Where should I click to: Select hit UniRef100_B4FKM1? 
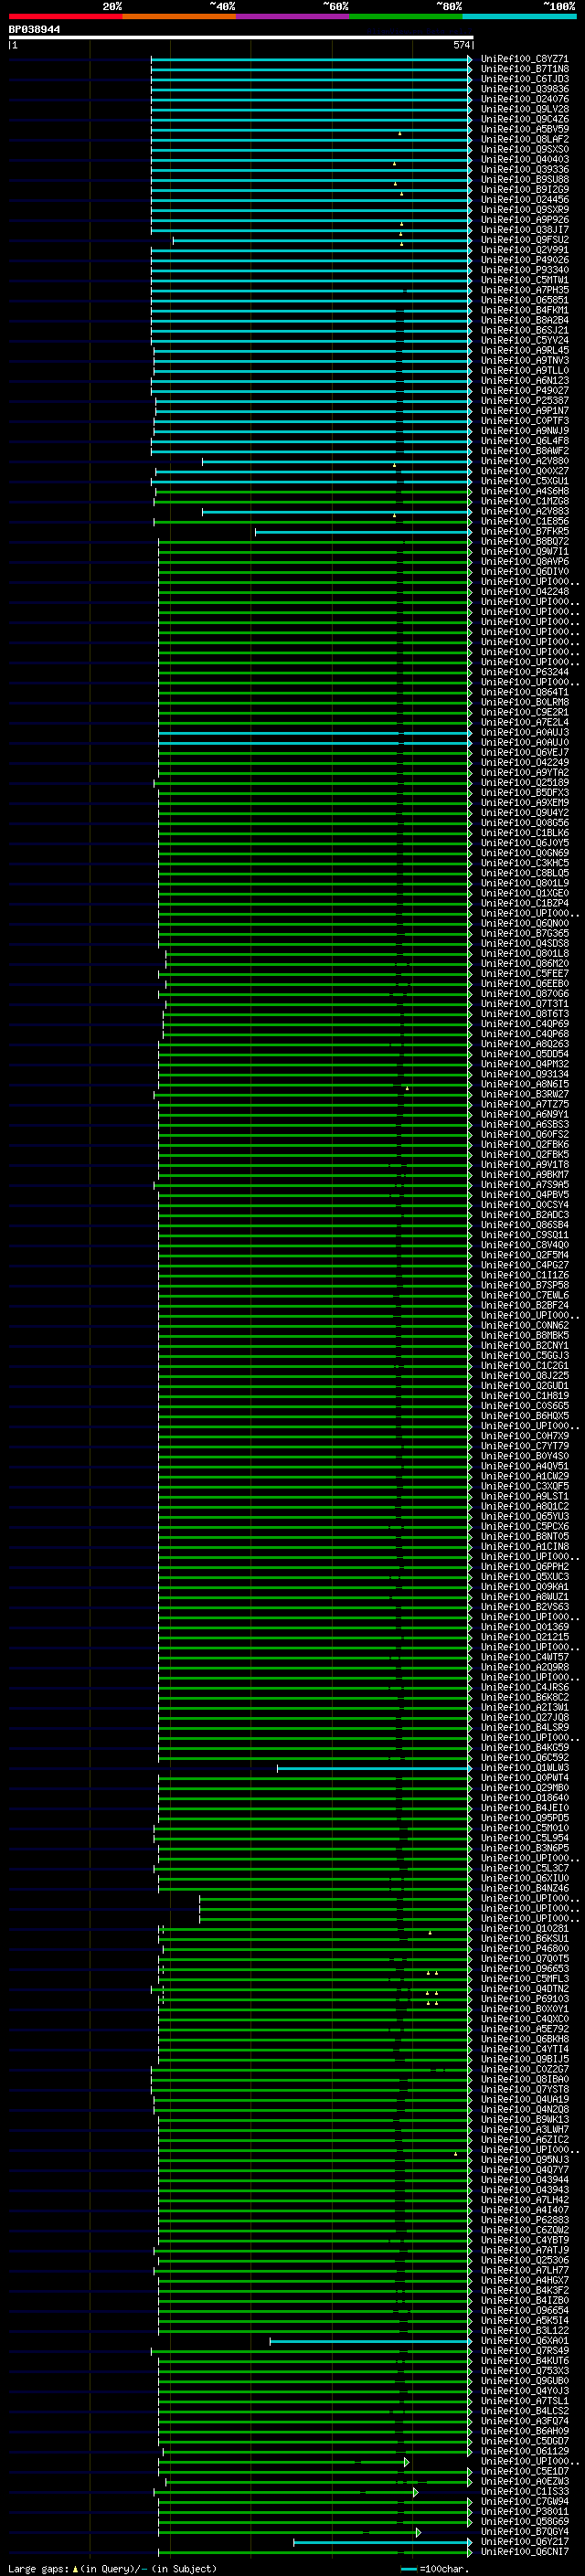tap(524, 310)
